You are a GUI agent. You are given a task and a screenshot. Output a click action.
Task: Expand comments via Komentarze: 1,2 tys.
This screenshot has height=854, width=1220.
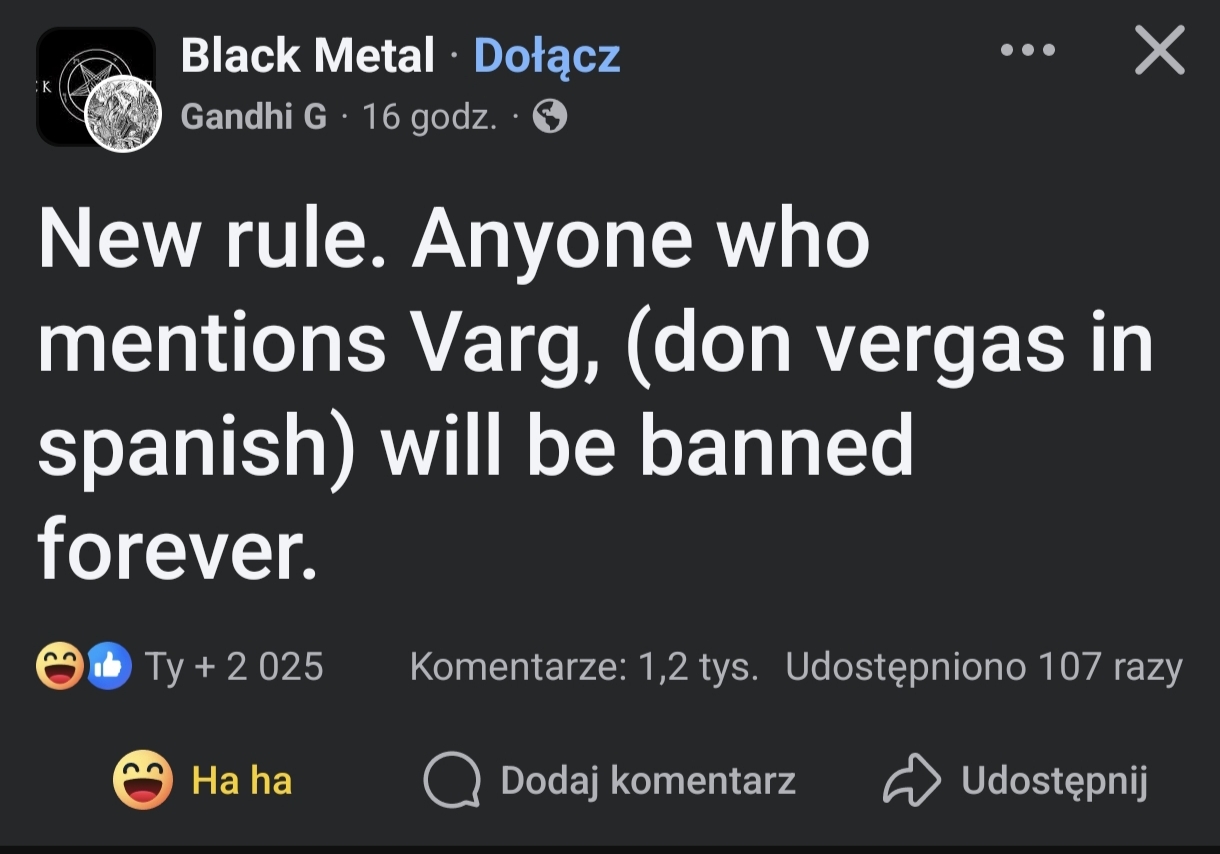coord(584,667)
